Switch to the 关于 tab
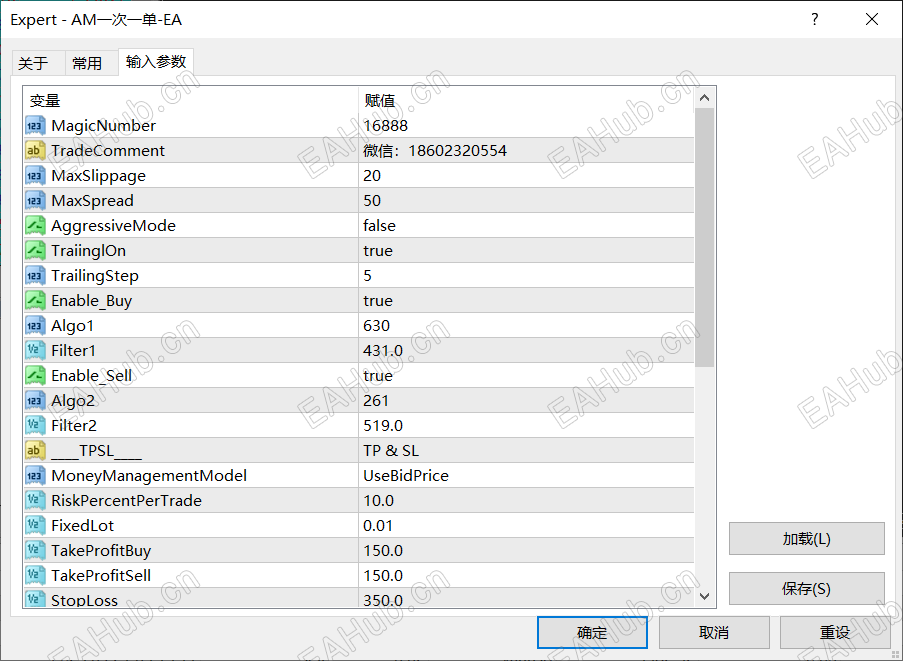Viewport: 903px width, 661px height. [x=39, y=63]
